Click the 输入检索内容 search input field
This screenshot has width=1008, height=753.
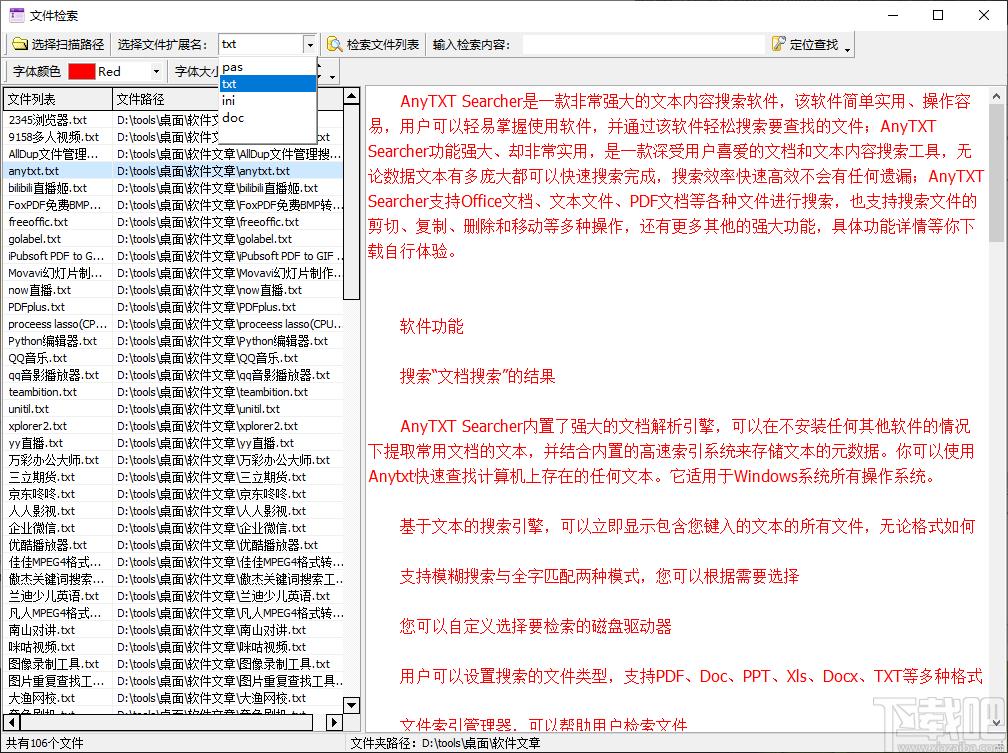[644, 44]
